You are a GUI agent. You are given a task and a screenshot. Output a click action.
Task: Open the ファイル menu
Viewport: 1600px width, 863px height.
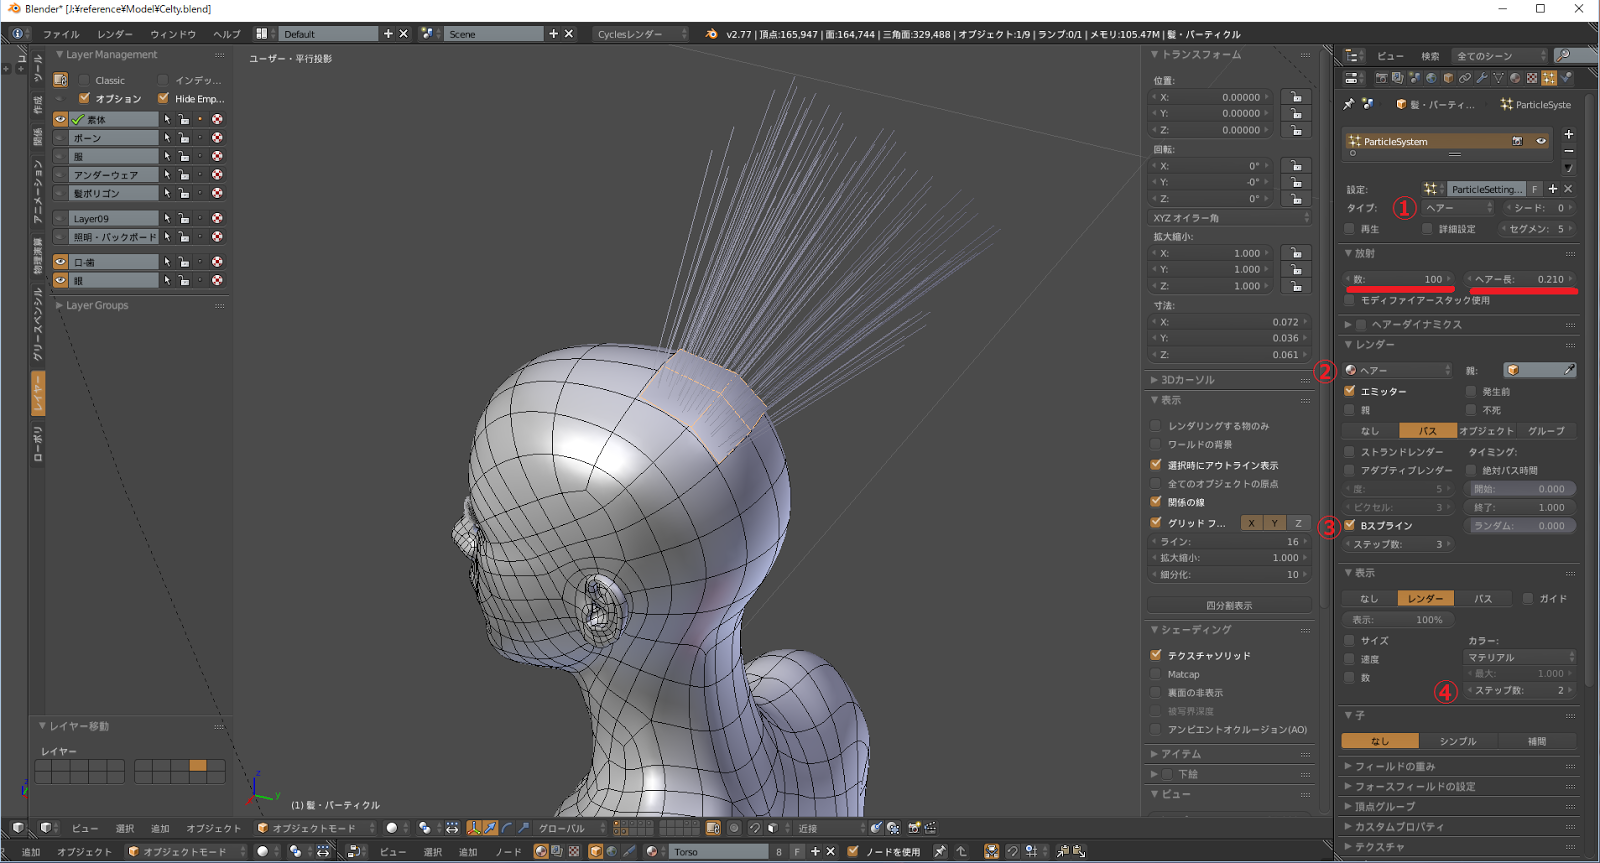click(x=61, y=34)
